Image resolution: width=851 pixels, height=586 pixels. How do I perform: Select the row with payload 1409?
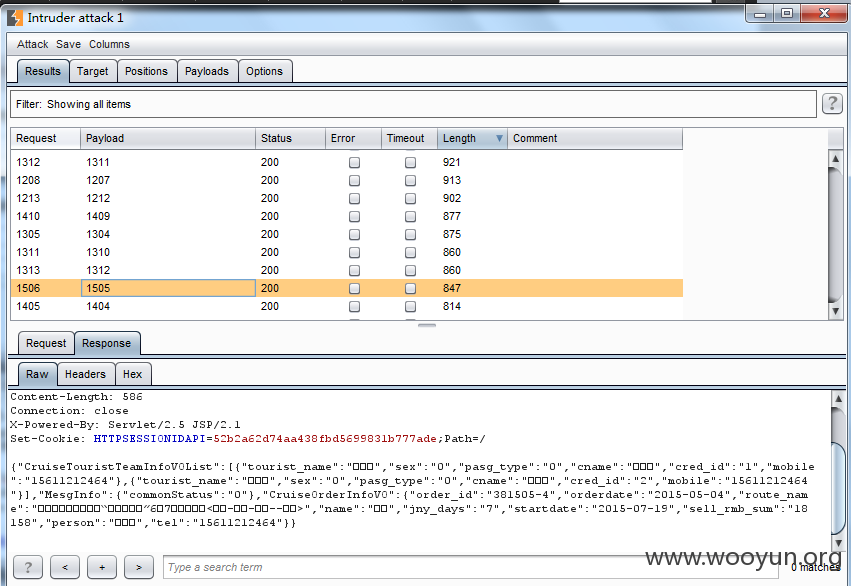click(347, 216)
